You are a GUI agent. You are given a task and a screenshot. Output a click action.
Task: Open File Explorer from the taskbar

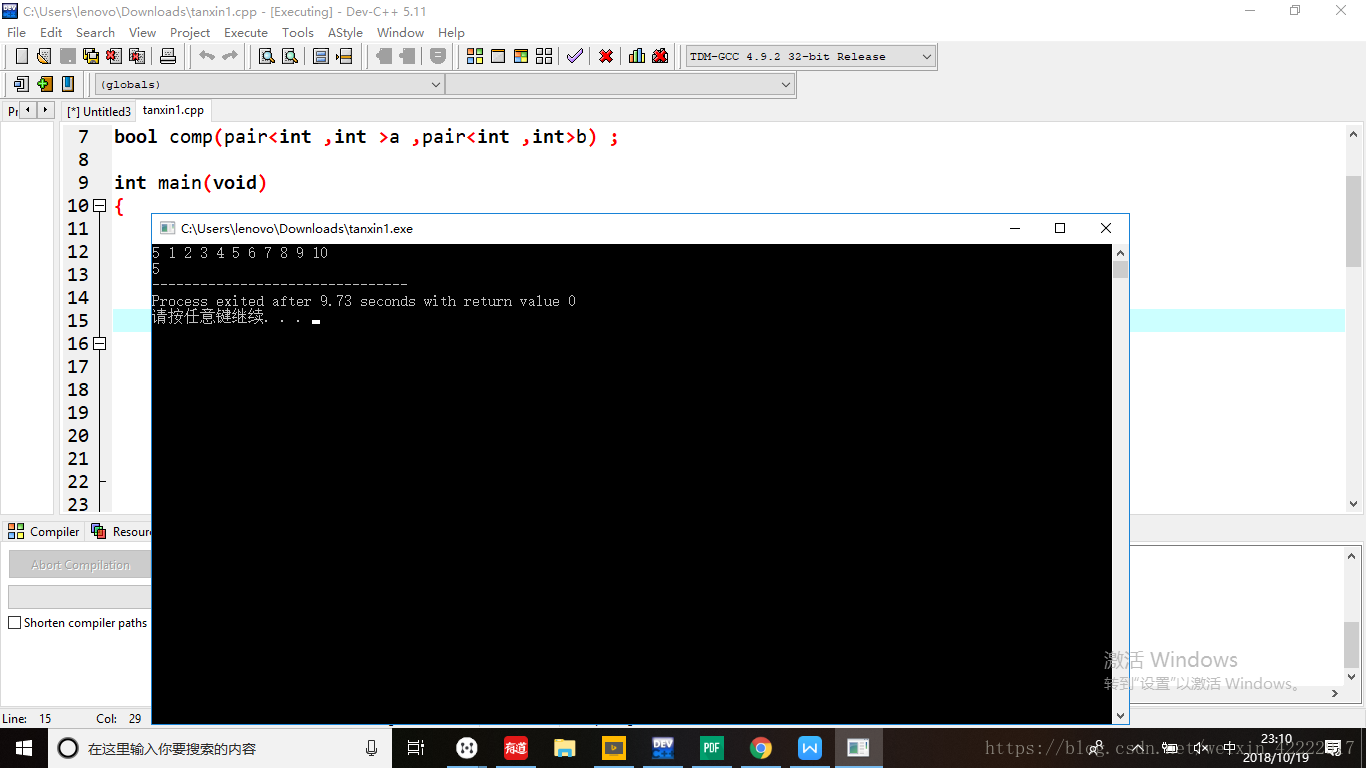pos(565,747)
